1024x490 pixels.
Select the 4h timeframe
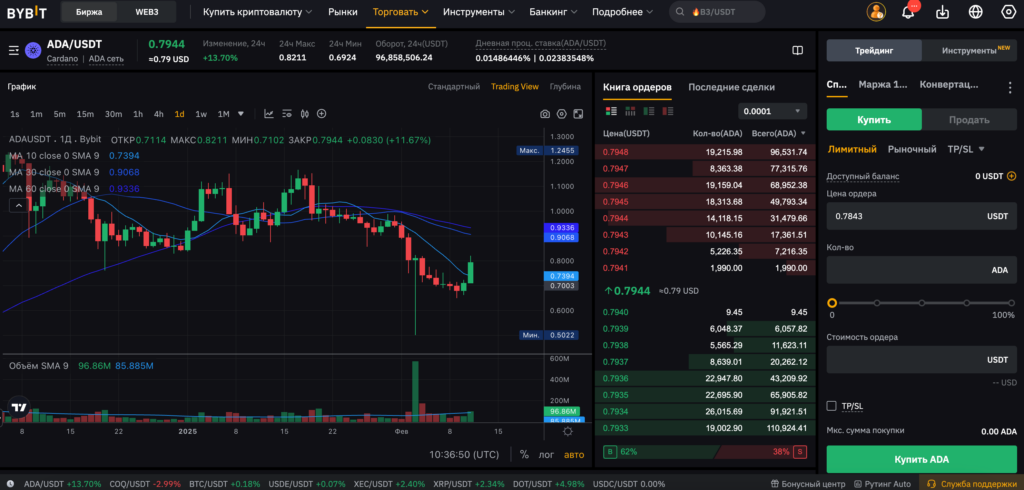(159, 114)
